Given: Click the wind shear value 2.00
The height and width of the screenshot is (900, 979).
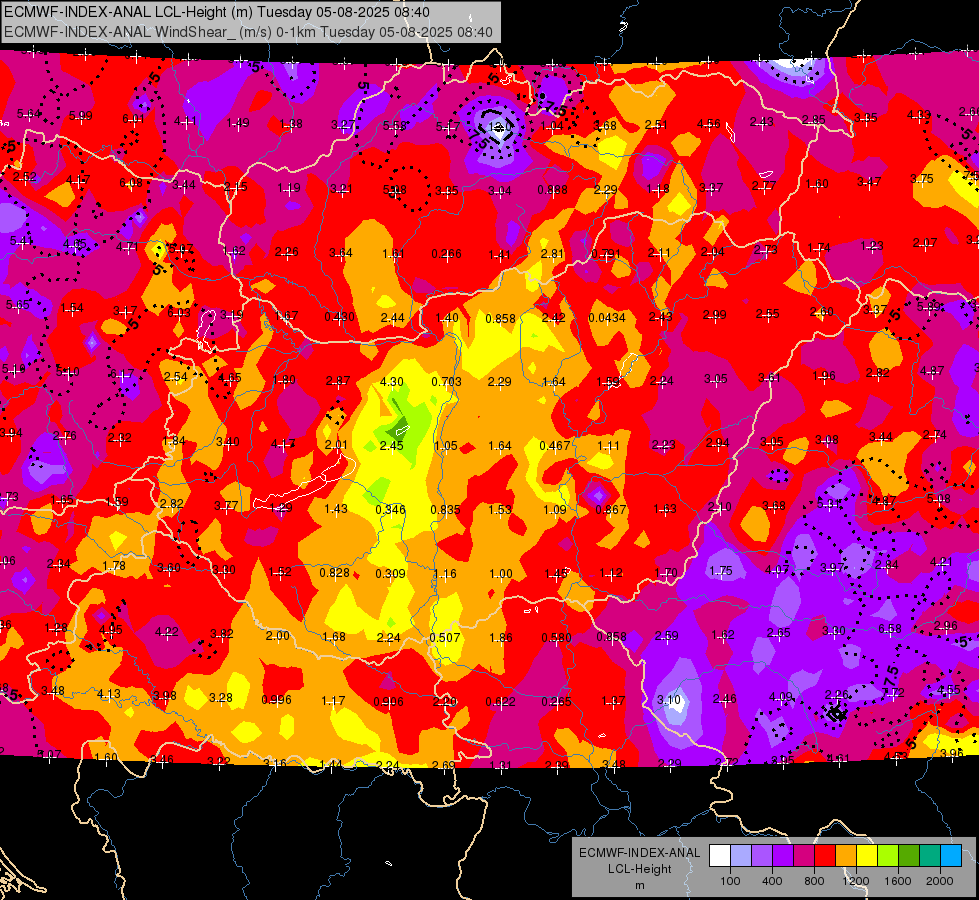Looking at the screenshot, I should coord(278,635).
